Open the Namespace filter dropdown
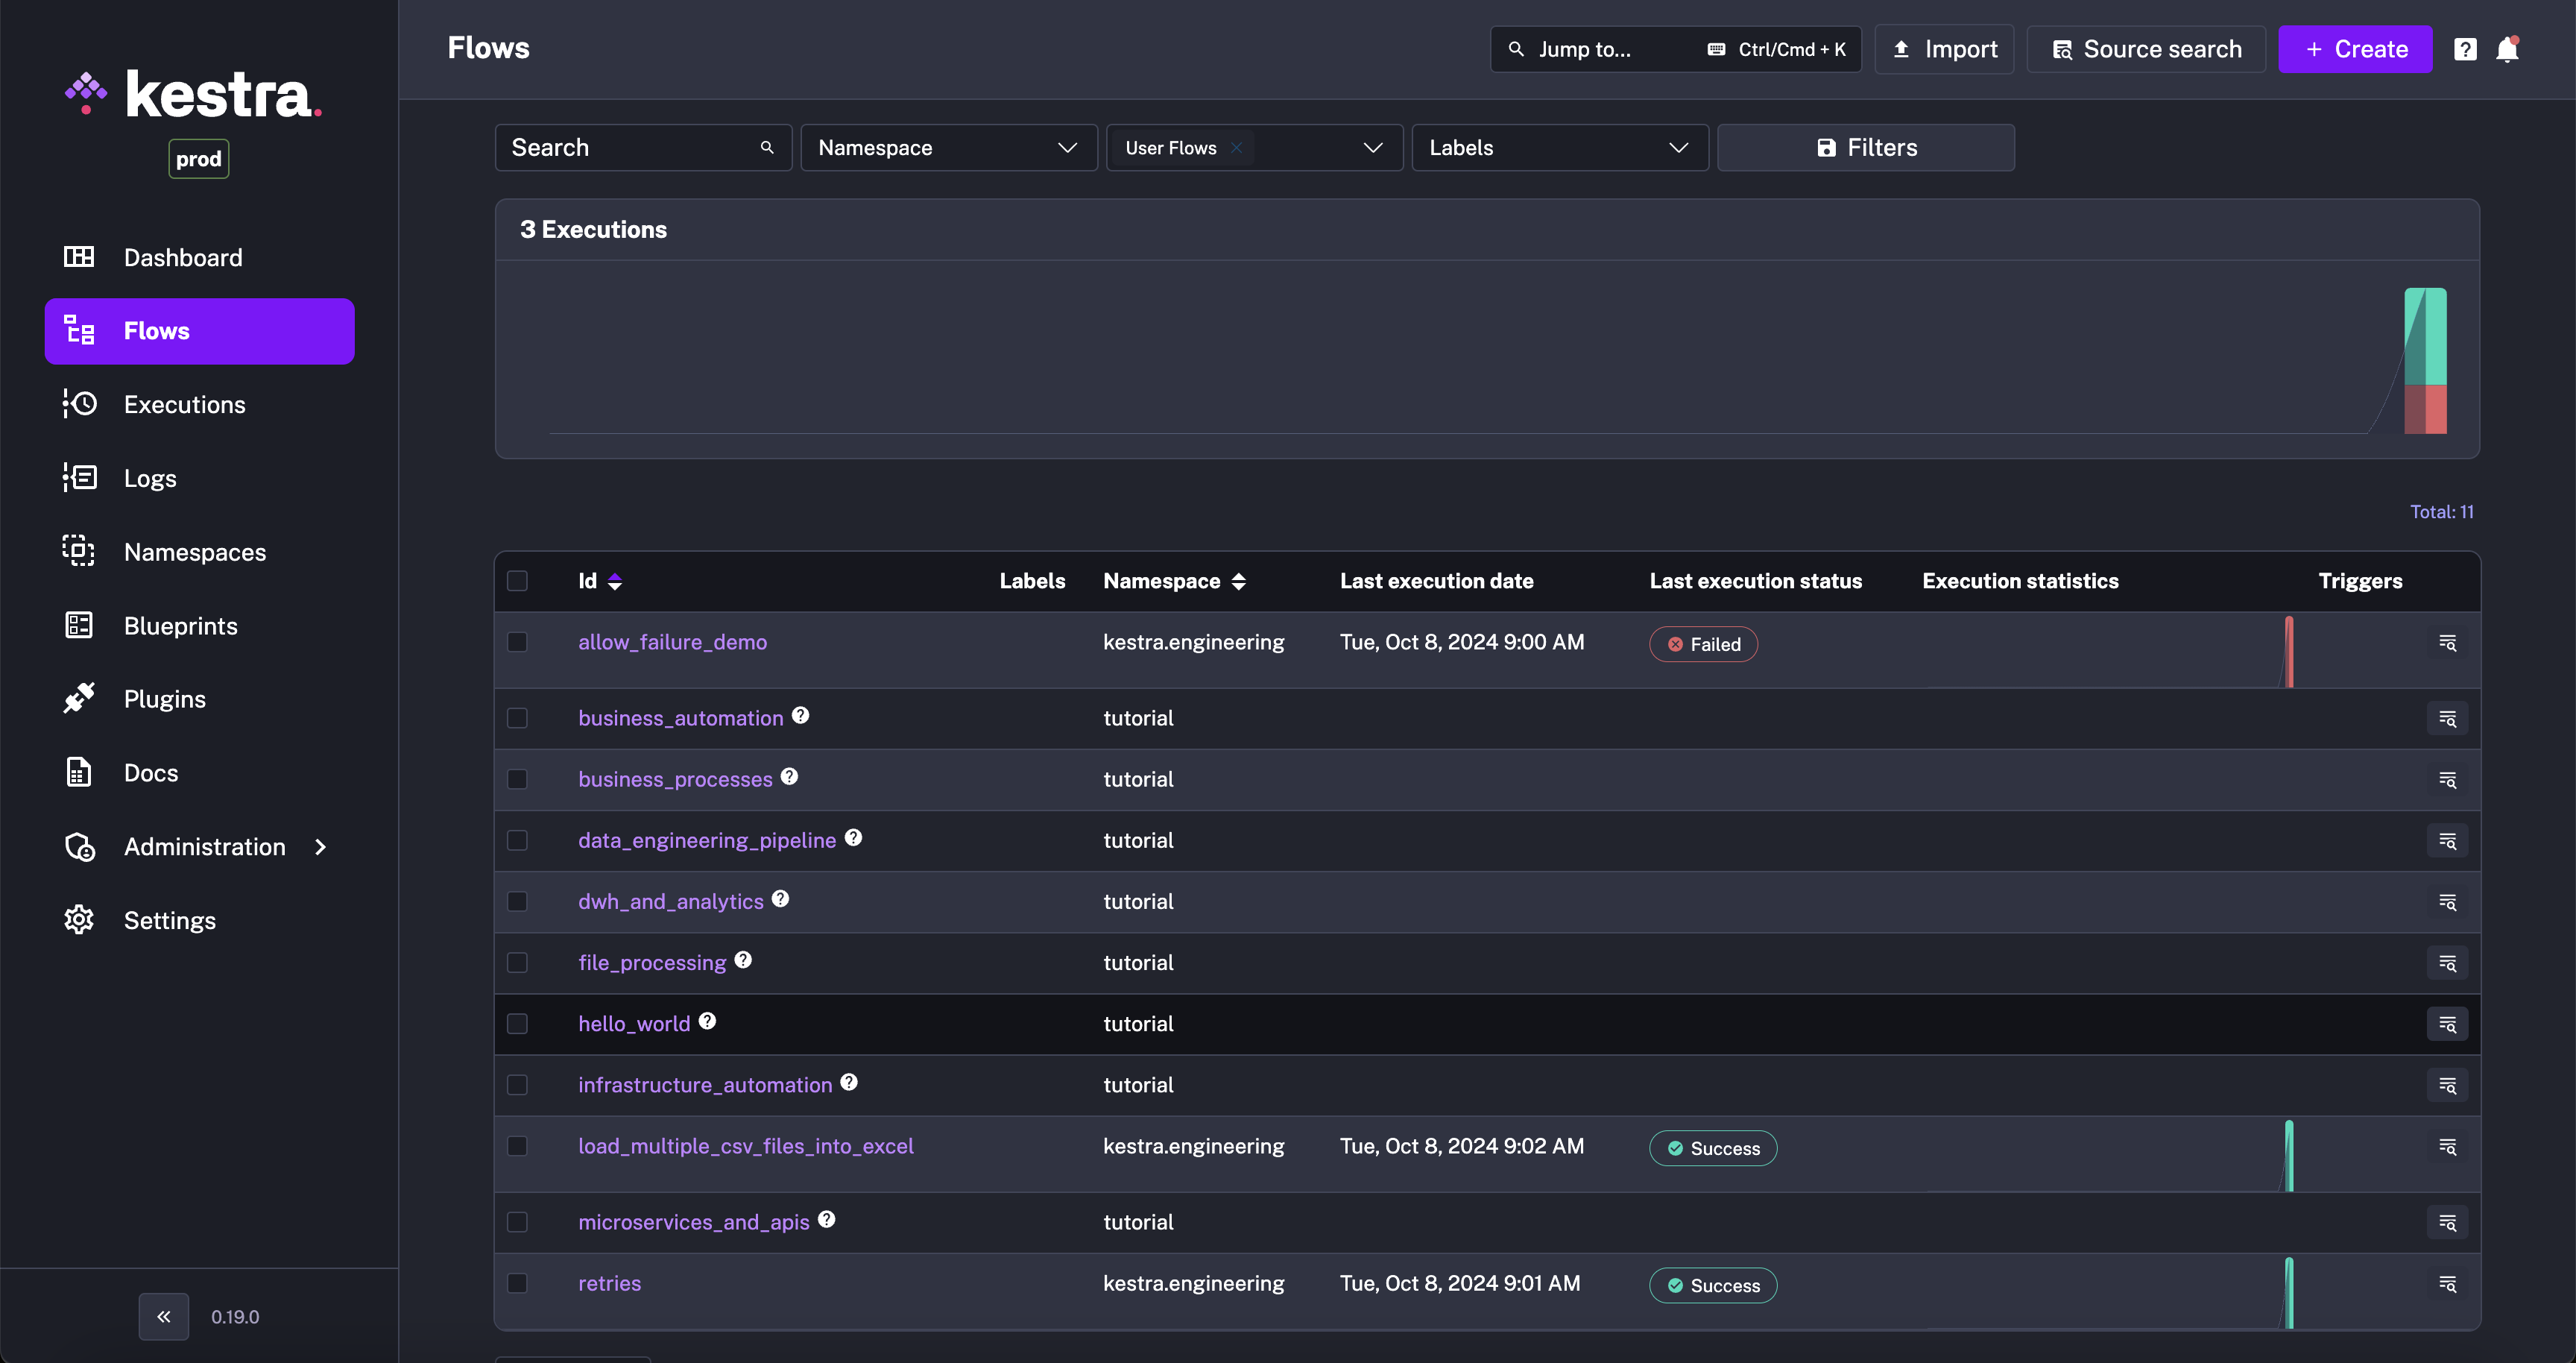Screen dimensions: 2576x1363 pos(948,147)
